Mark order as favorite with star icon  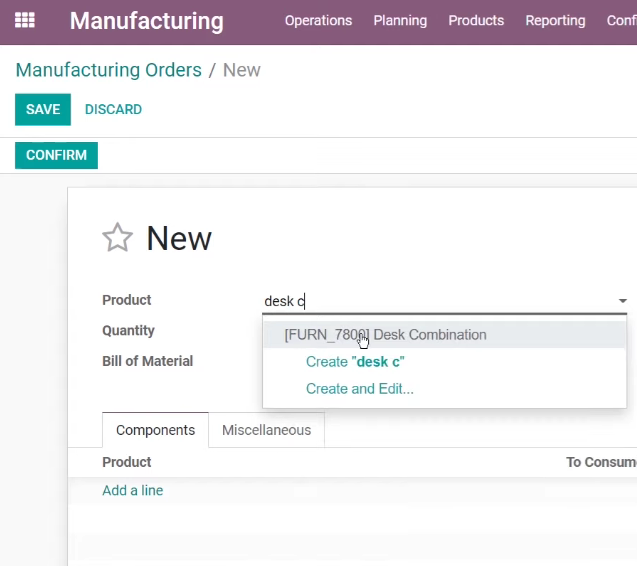pyautogui.click(x=117, y=238)
